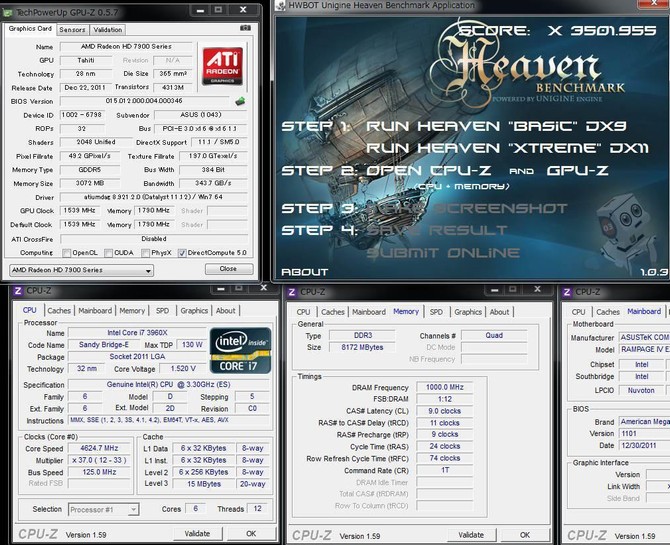Click the "Intel Core i7 3960X" name value
The width and height of the screenshot is (670, 545).
(137, 333)
